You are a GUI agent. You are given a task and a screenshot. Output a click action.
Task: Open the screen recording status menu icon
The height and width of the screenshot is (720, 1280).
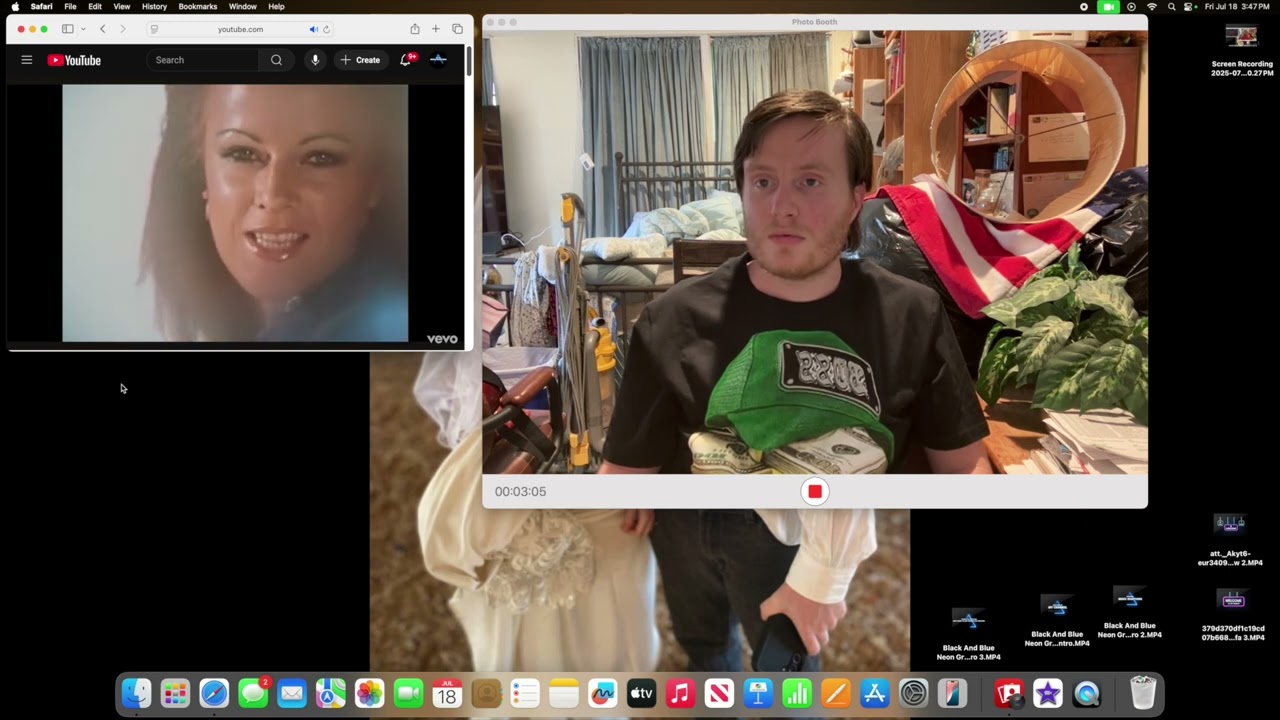pos(1084,6)
